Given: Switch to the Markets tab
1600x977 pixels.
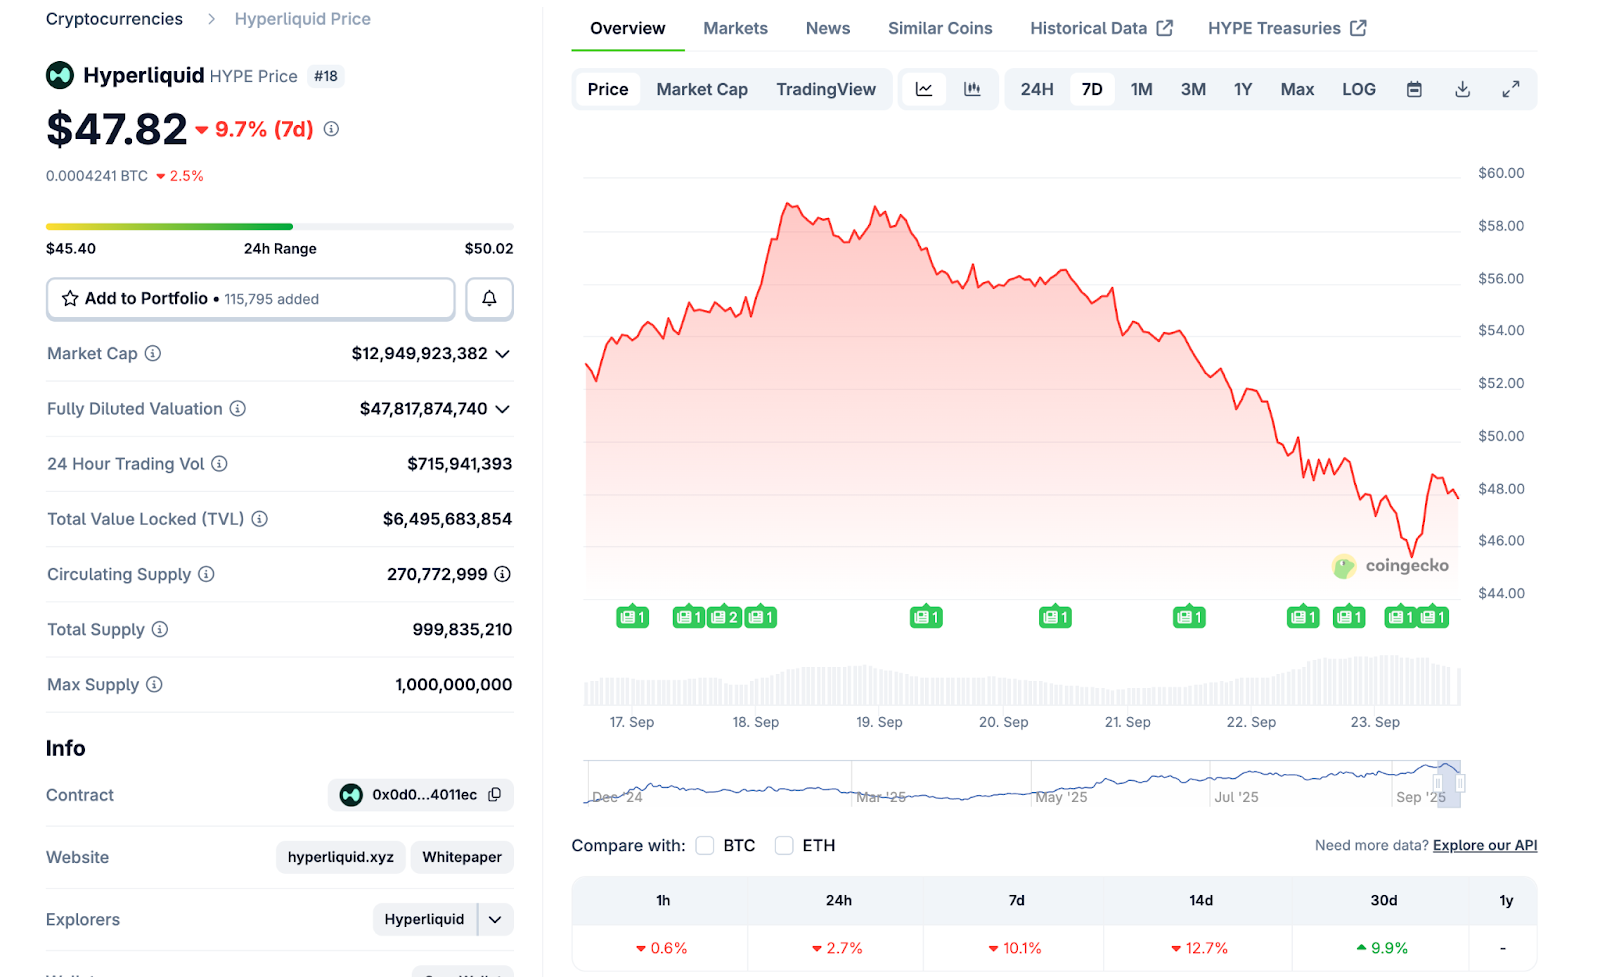Looking at the screenshot, I should click(735, 28).
